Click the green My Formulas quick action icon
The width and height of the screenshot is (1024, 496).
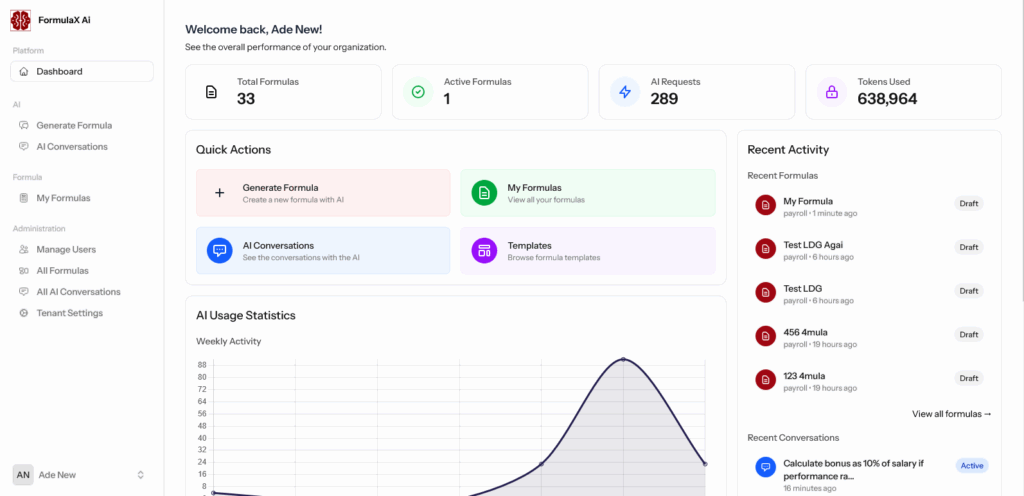point(484,193)
